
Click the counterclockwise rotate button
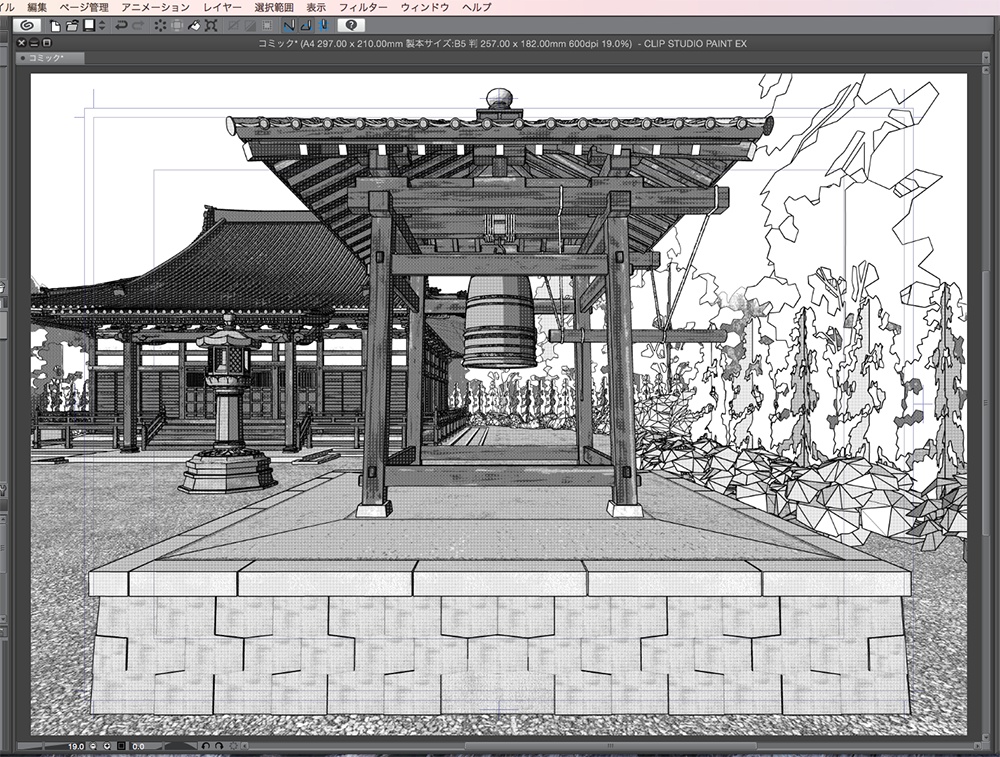coord(206,745)
